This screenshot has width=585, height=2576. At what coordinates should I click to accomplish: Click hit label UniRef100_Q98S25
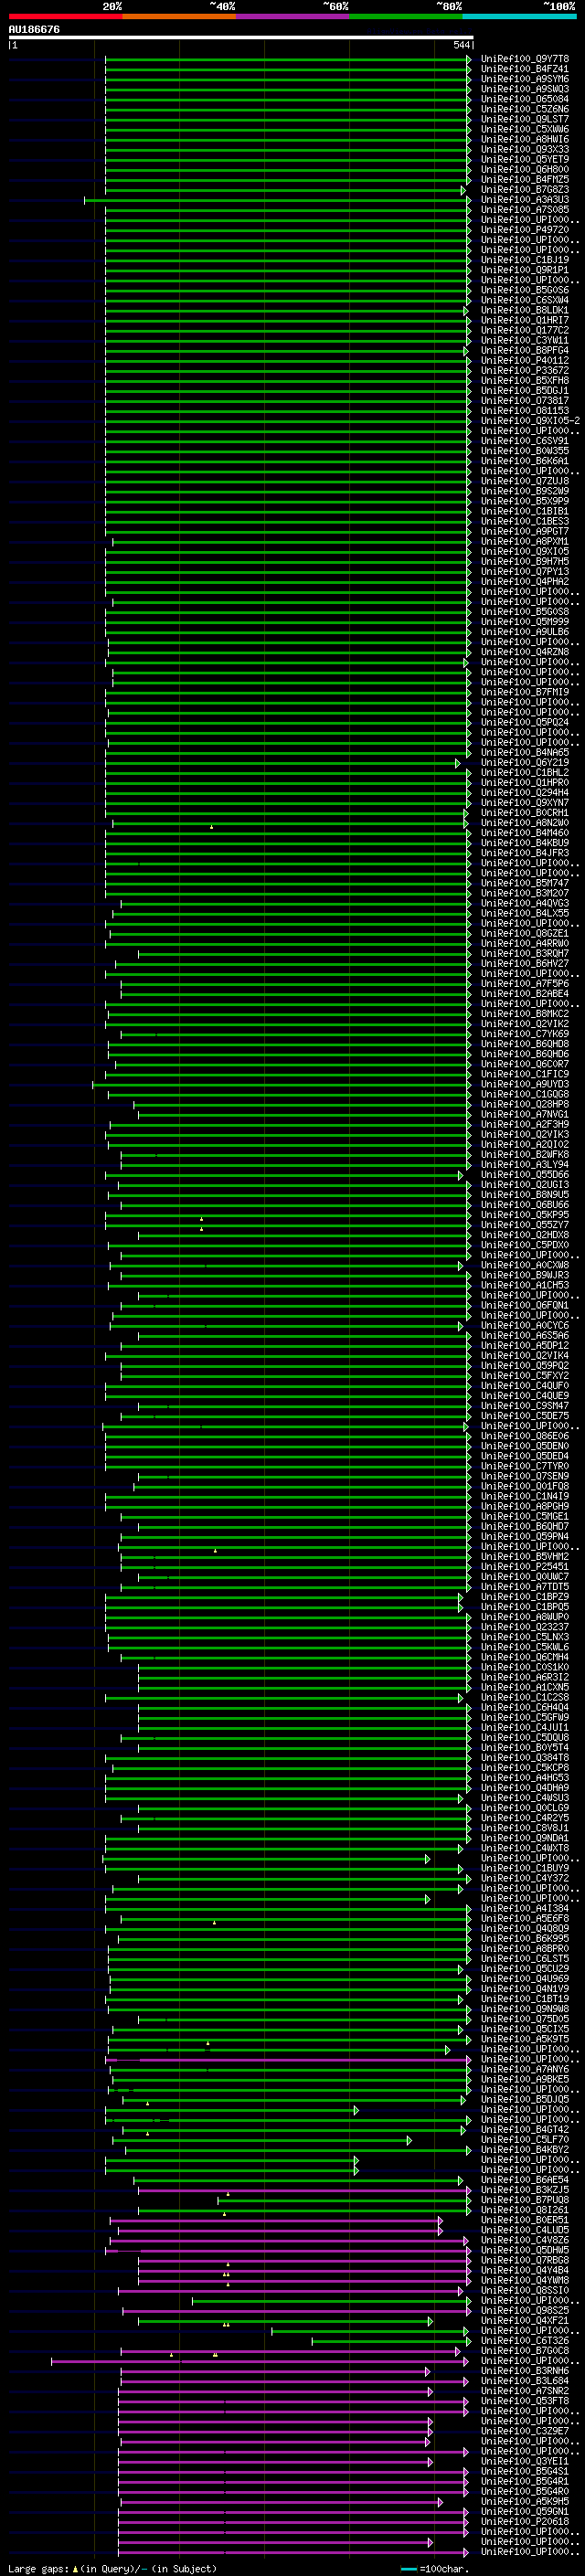[524, 2311]
